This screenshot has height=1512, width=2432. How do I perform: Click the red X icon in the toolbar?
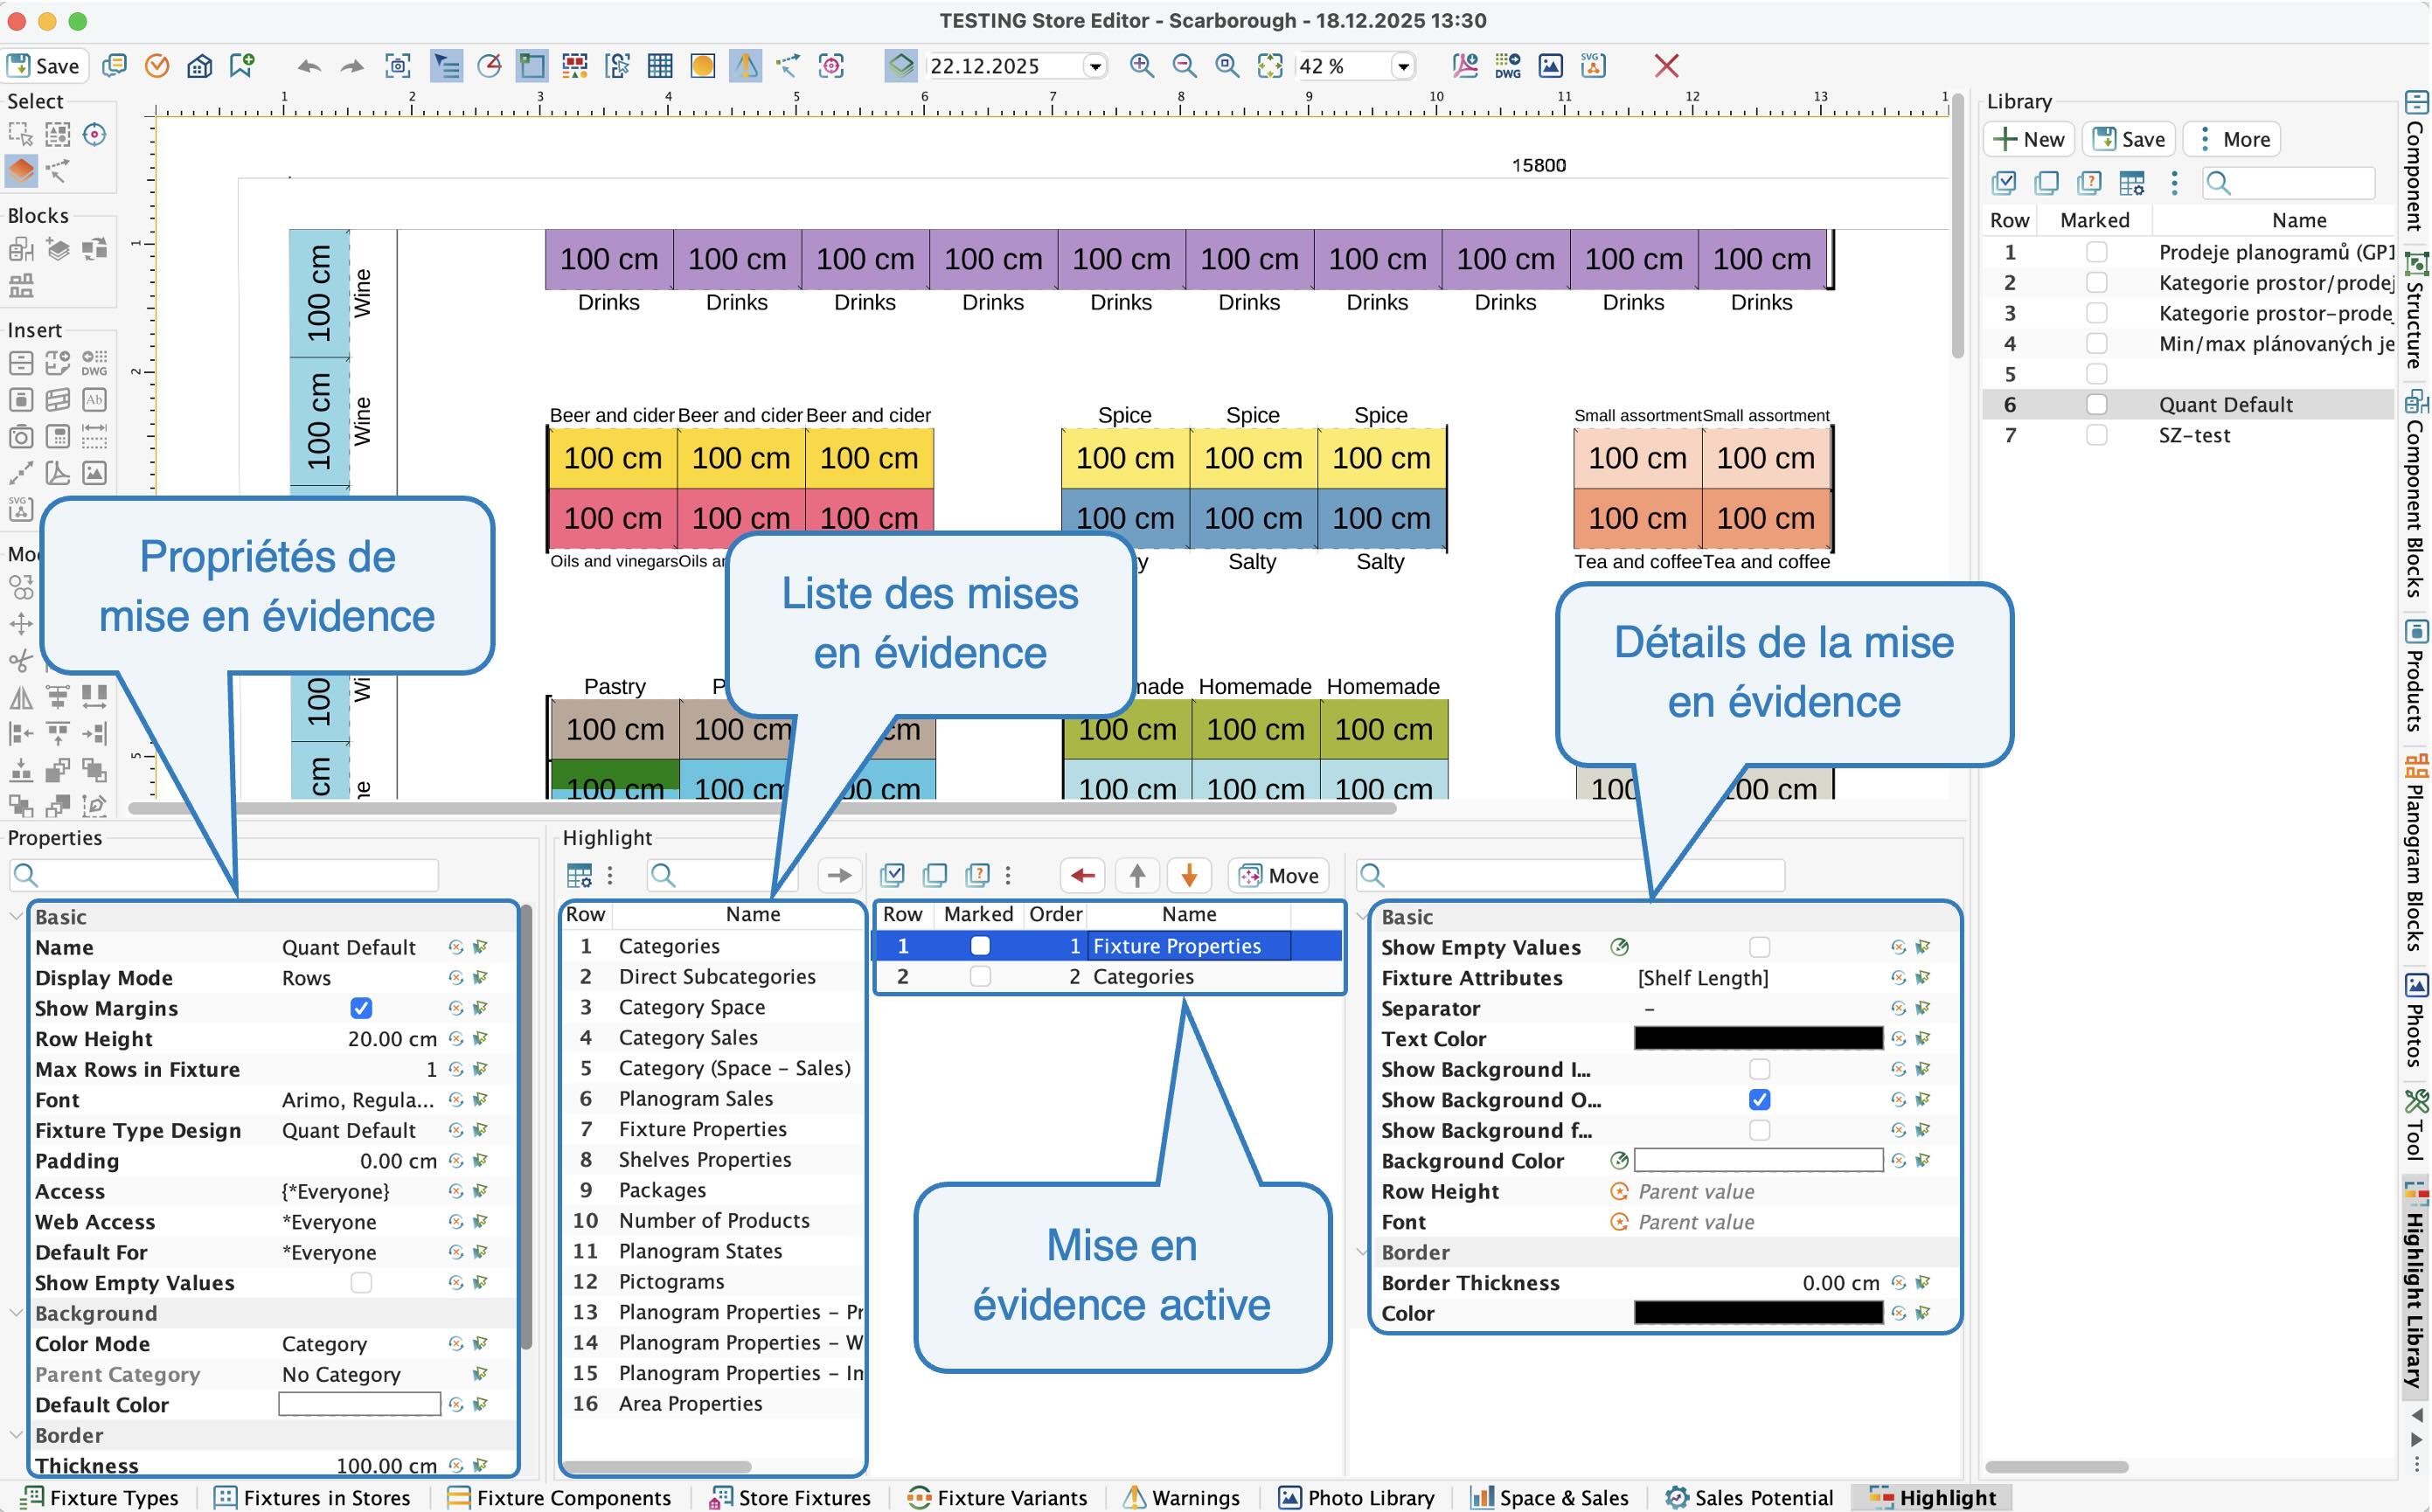tap(1666, 66)
